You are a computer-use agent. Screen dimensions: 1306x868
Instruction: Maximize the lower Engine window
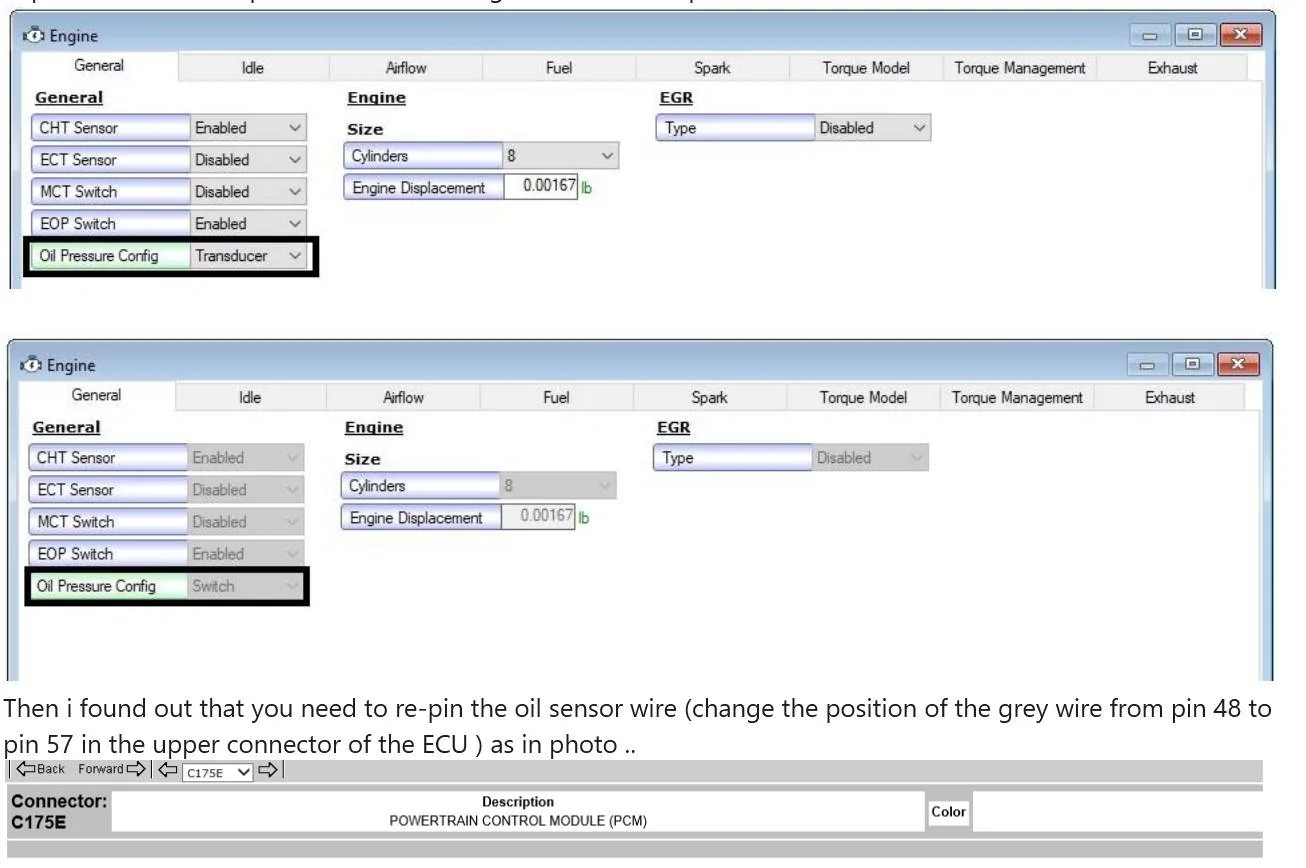[x=1192, y=364]
